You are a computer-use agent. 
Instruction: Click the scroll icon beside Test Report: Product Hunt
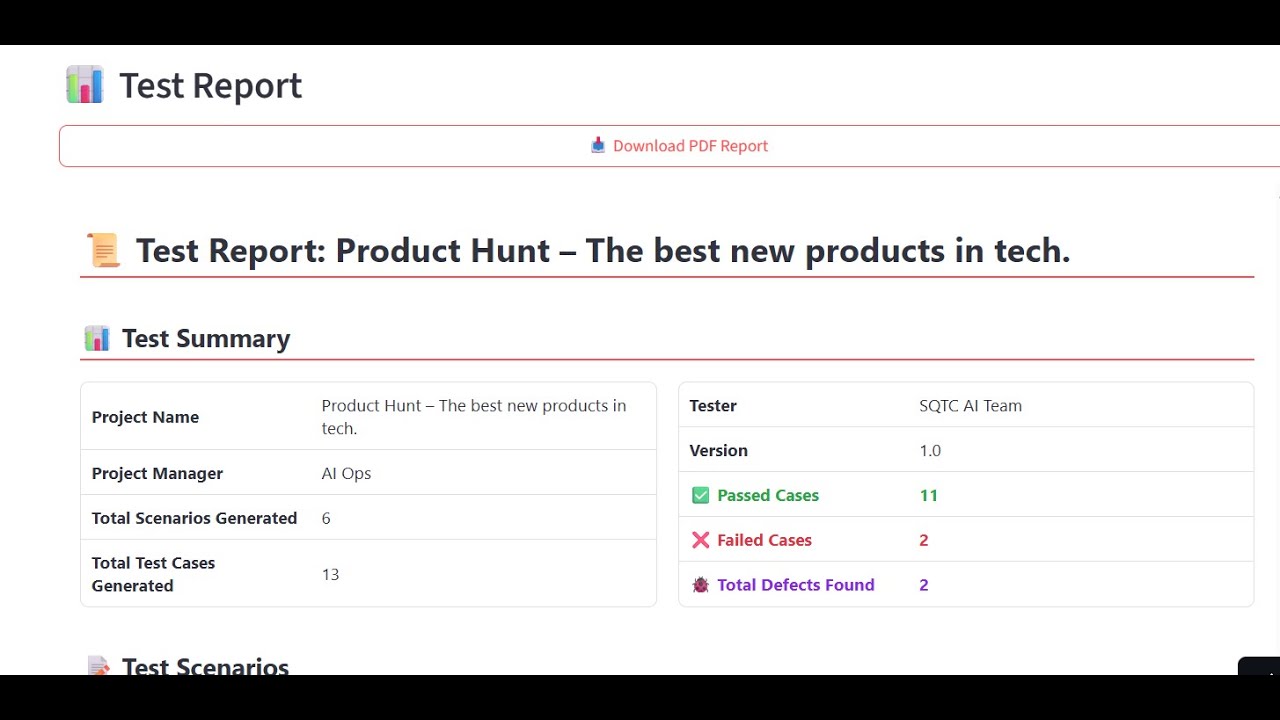[103, 250]
